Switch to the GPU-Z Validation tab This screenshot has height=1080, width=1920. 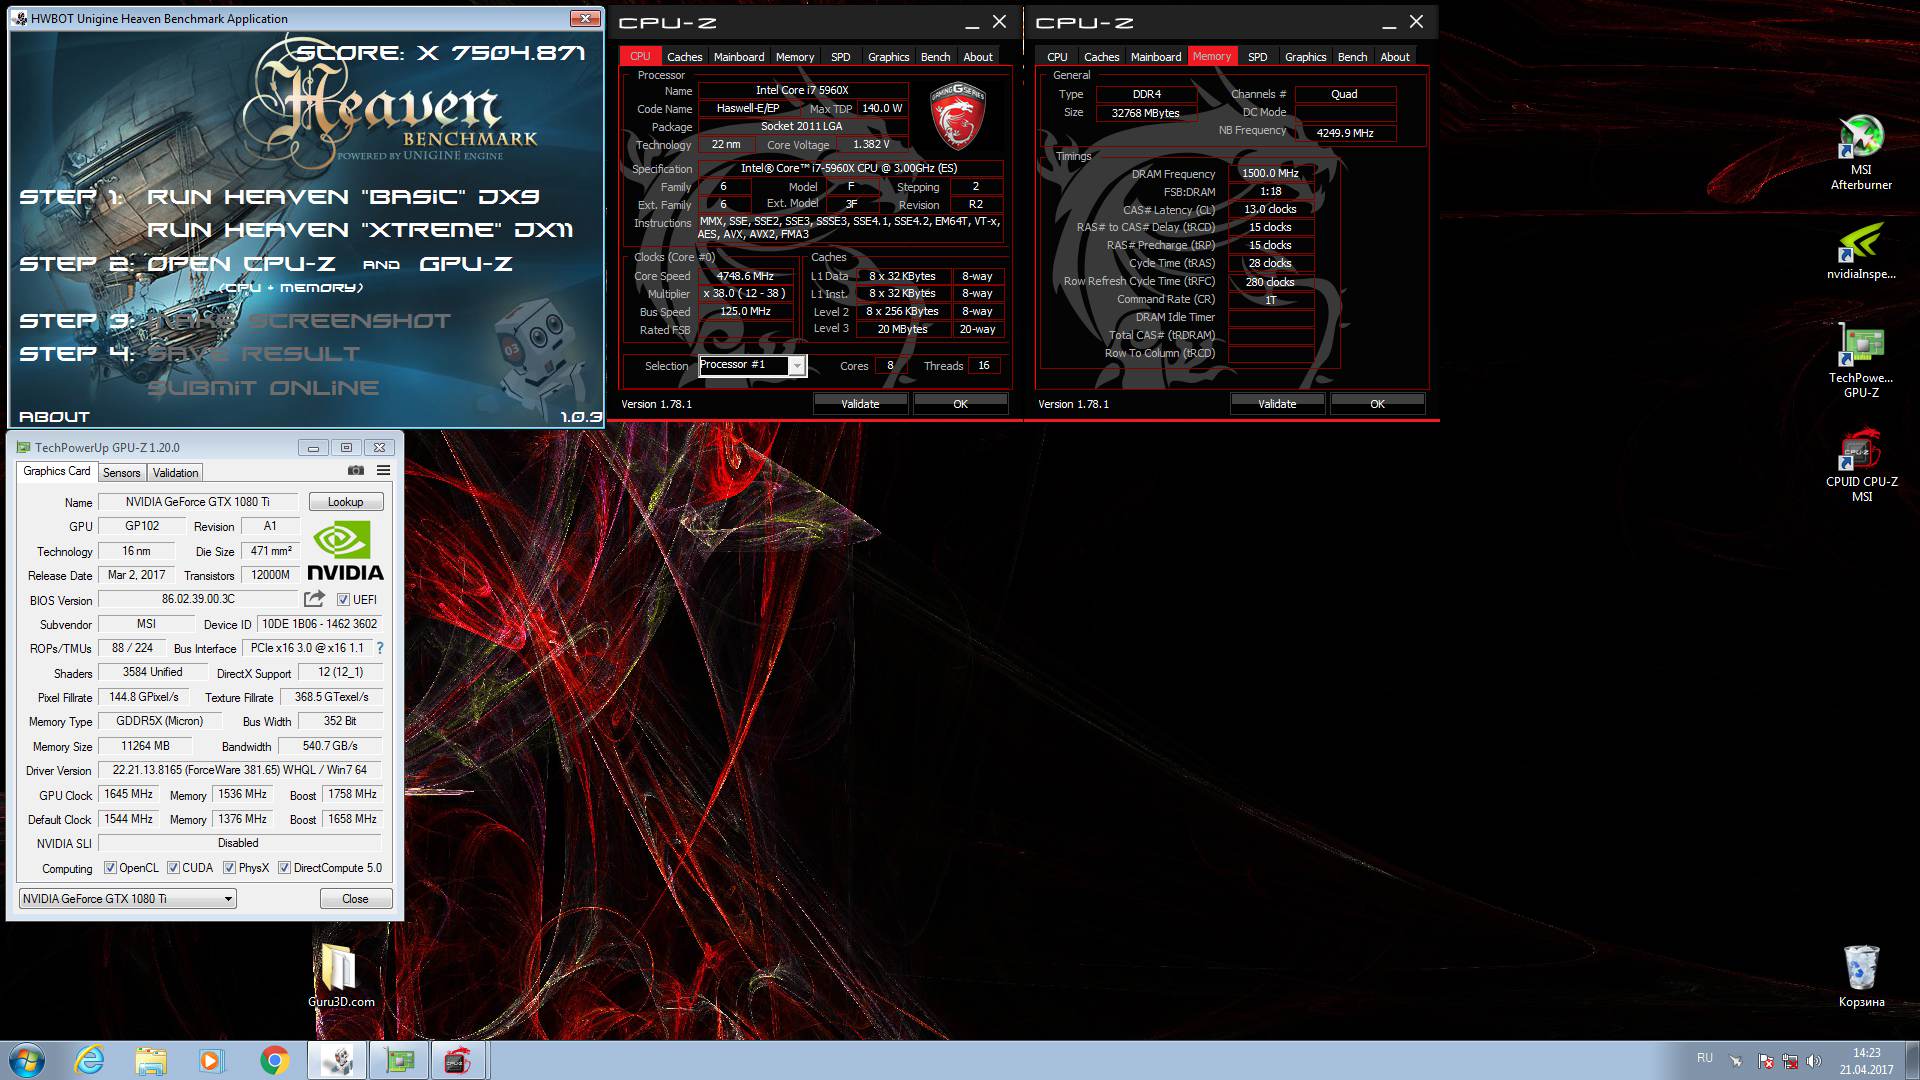[x=176, y=473]
